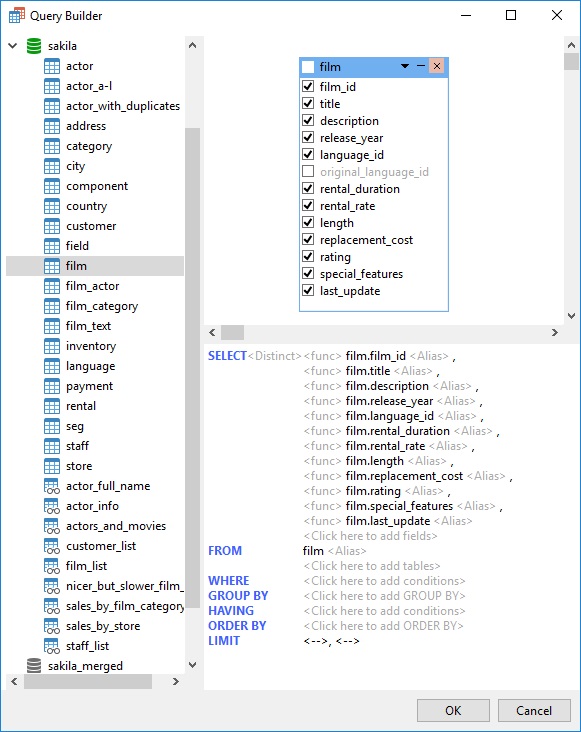Add a HAVING condition via its placeholder
Viewport: 581px width, 732px height.
tap(385, 611)
